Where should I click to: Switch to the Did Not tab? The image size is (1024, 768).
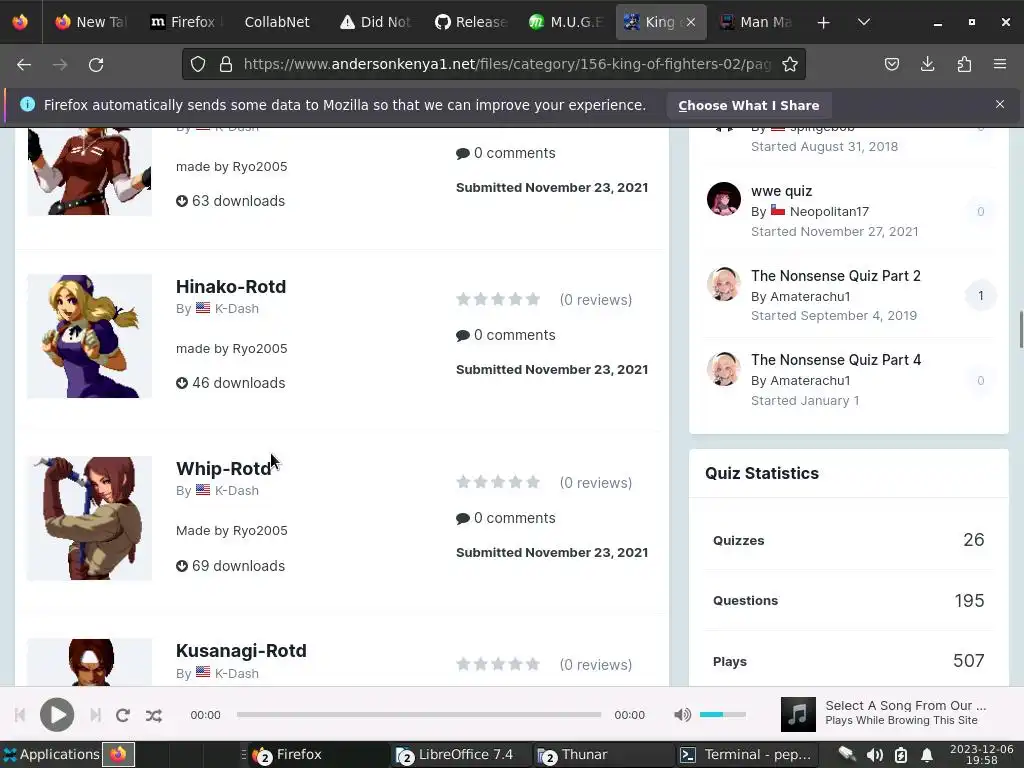click(x=376, y=22)
